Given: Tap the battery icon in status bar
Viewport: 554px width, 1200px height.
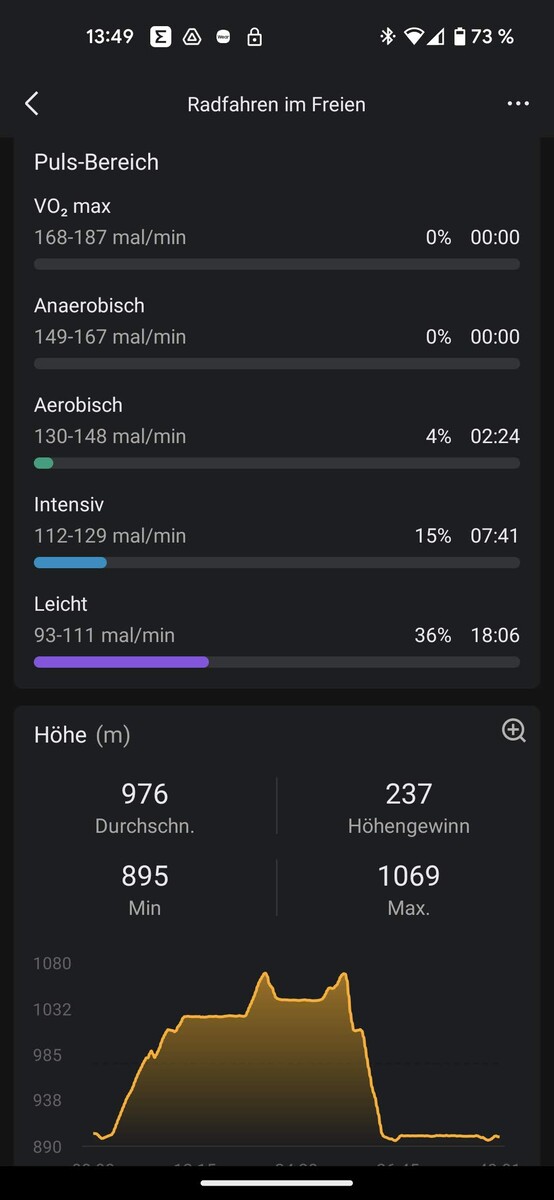Looking at the screenshot, I should click(x=460, y=37).
